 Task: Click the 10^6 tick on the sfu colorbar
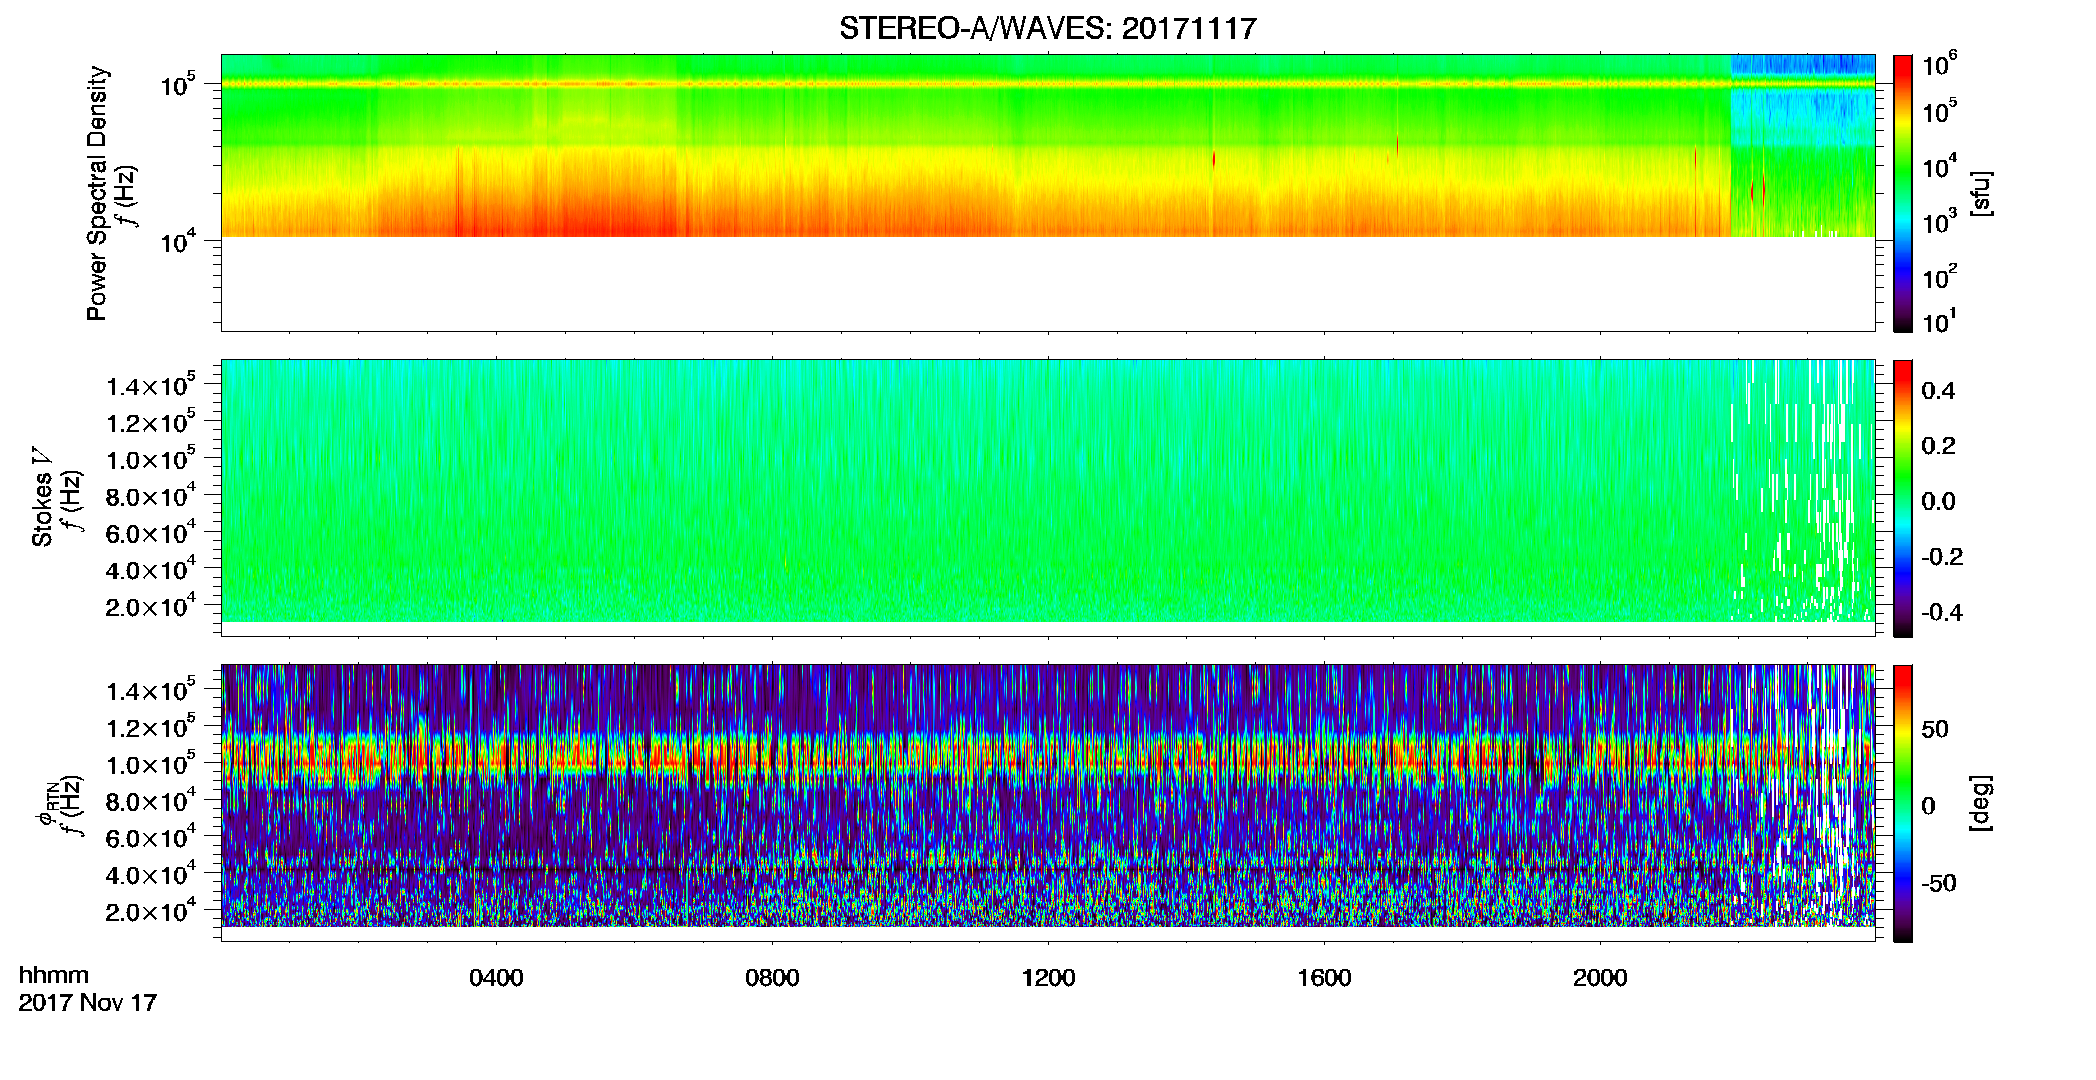coord(1939,65)
